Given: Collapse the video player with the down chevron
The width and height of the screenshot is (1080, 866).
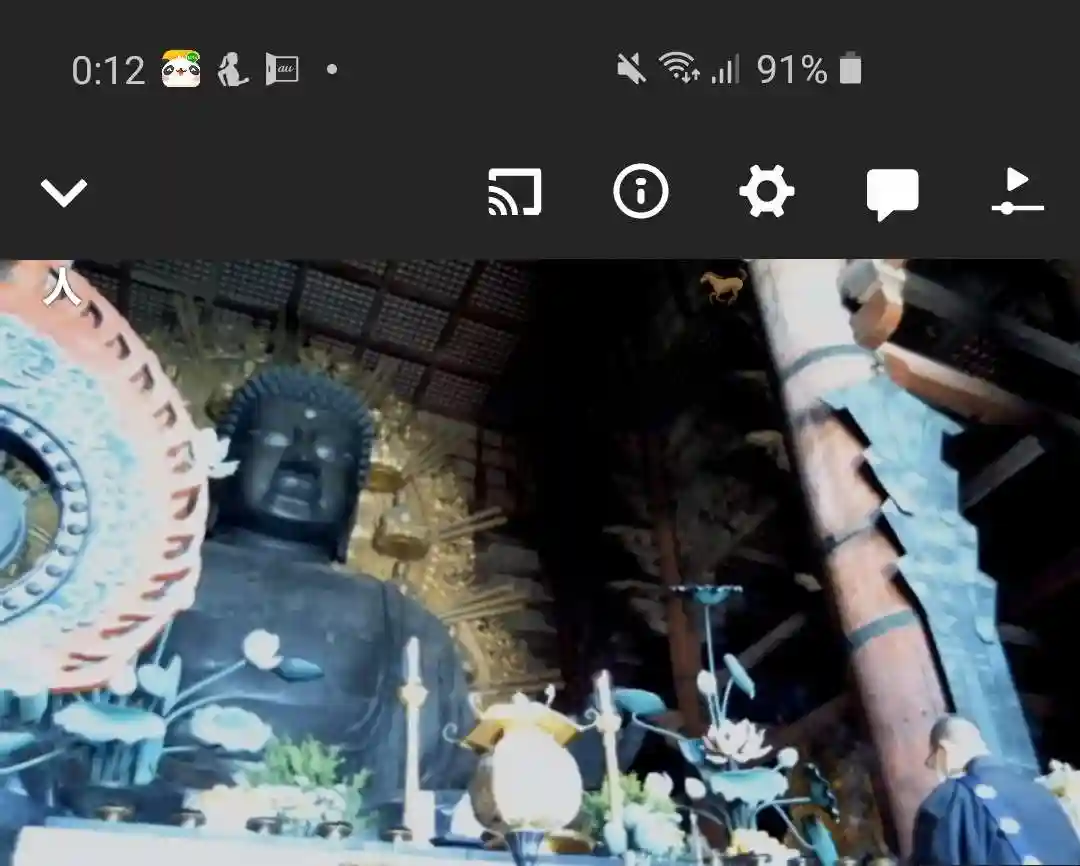Looking at the screenshot, I should (64, 192).
